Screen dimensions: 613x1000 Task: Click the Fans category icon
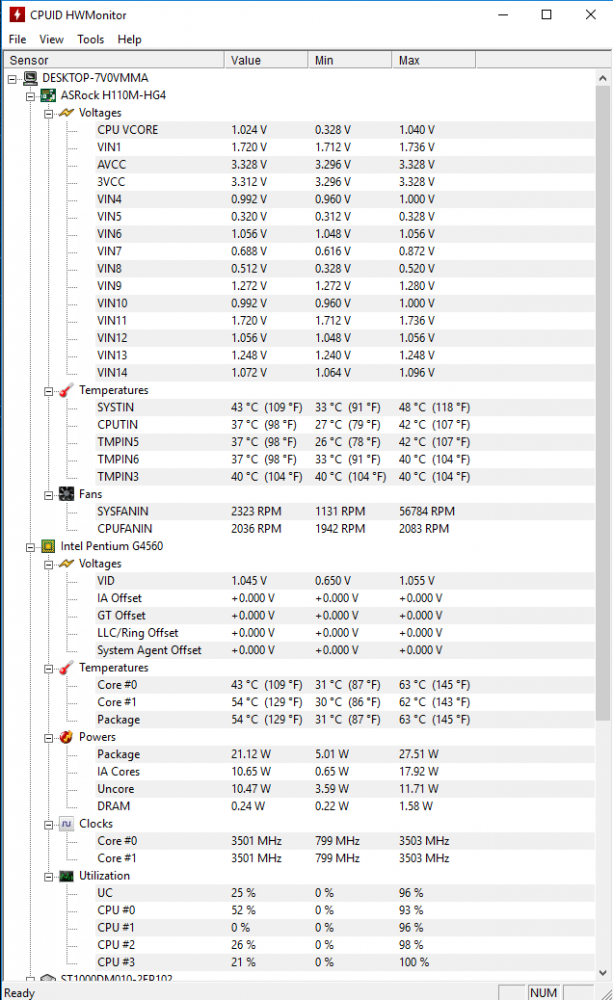(x=66, y=494)
